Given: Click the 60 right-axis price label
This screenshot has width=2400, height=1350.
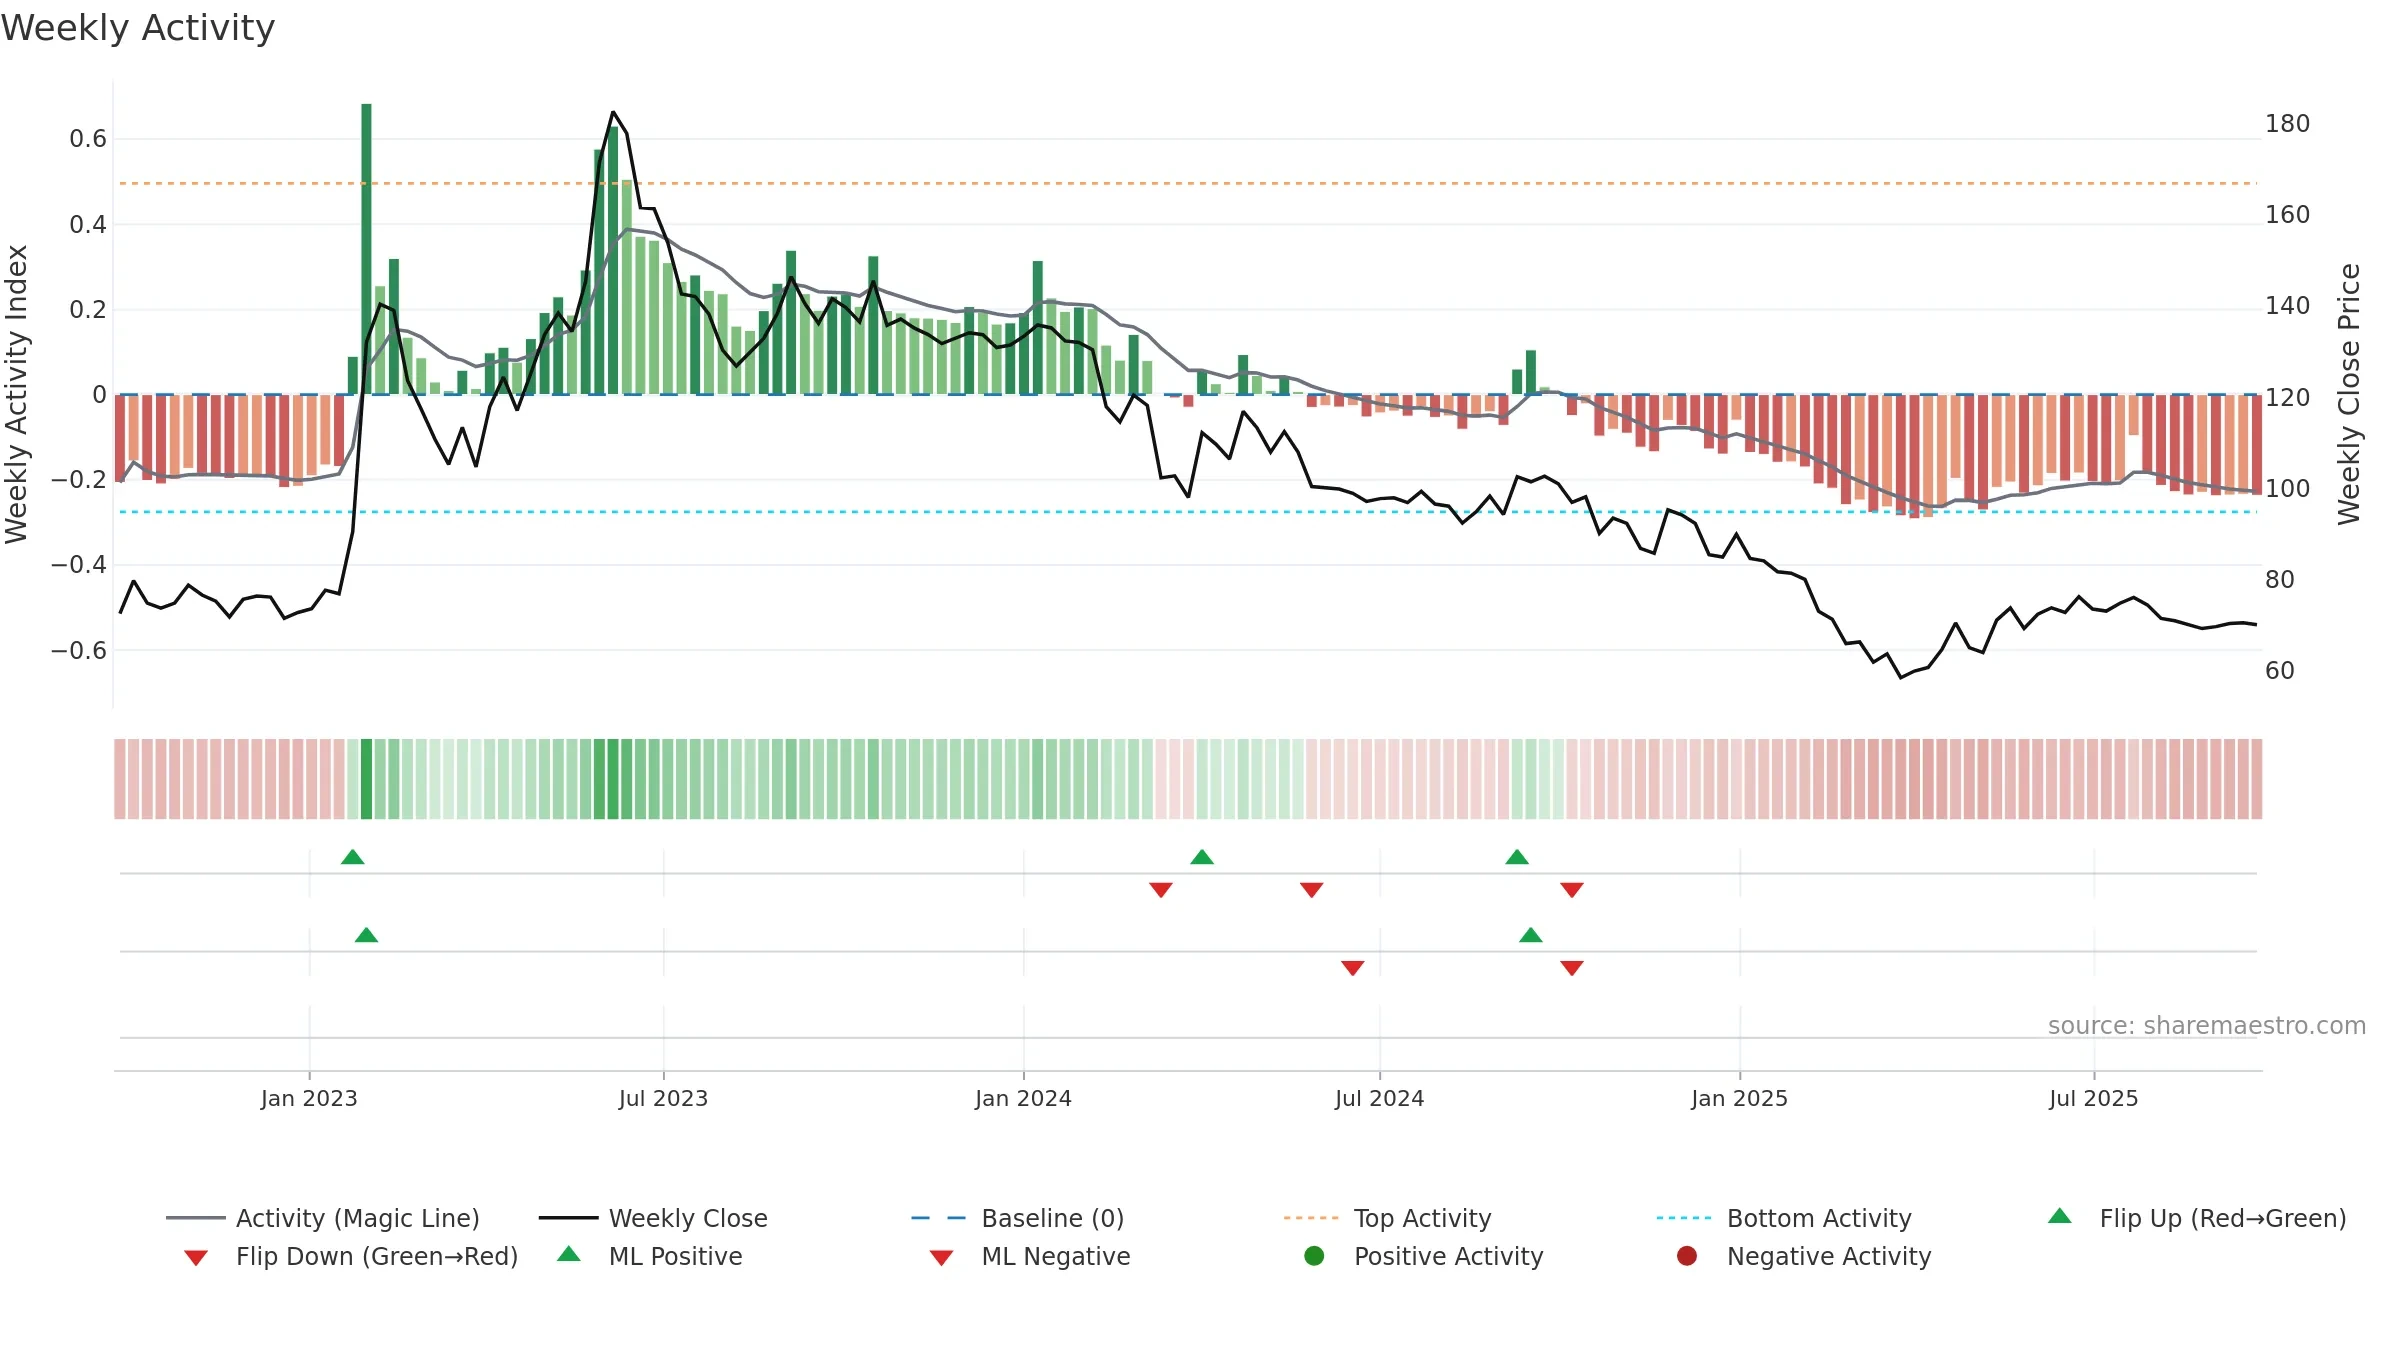Looking at the screenshot, I should 2279,670.
